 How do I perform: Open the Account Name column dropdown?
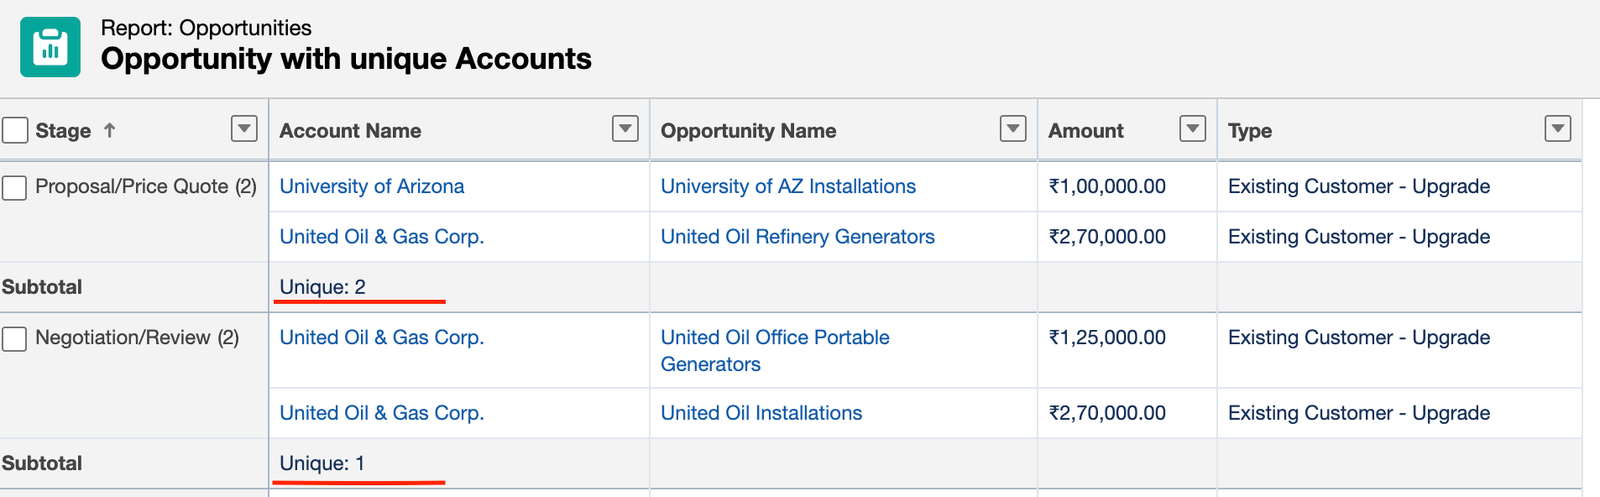tap(625, 128)
